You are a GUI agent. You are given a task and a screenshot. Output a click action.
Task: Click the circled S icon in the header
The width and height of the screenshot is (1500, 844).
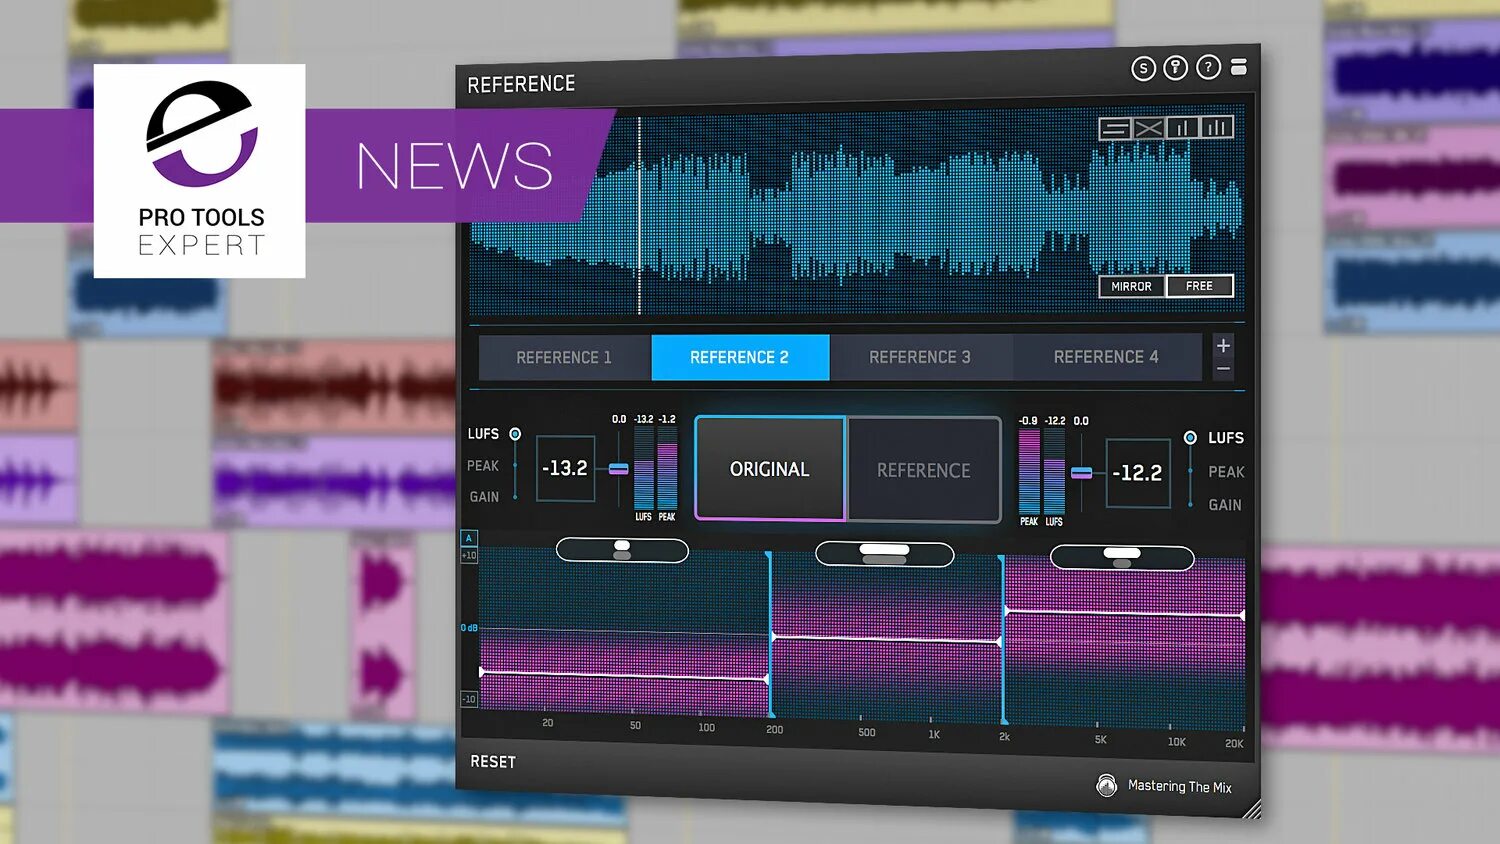pos(1143,68)
